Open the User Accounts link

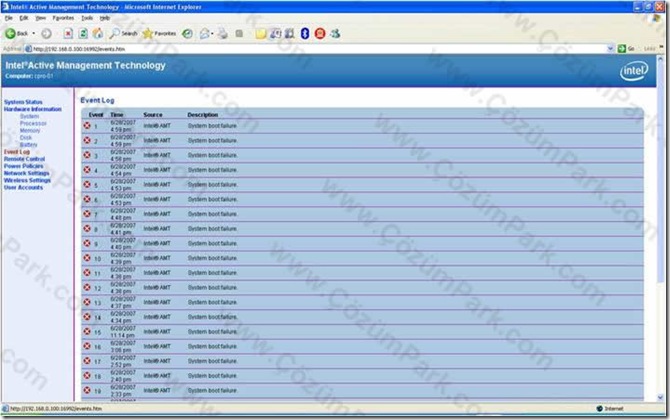coord(23,187)
